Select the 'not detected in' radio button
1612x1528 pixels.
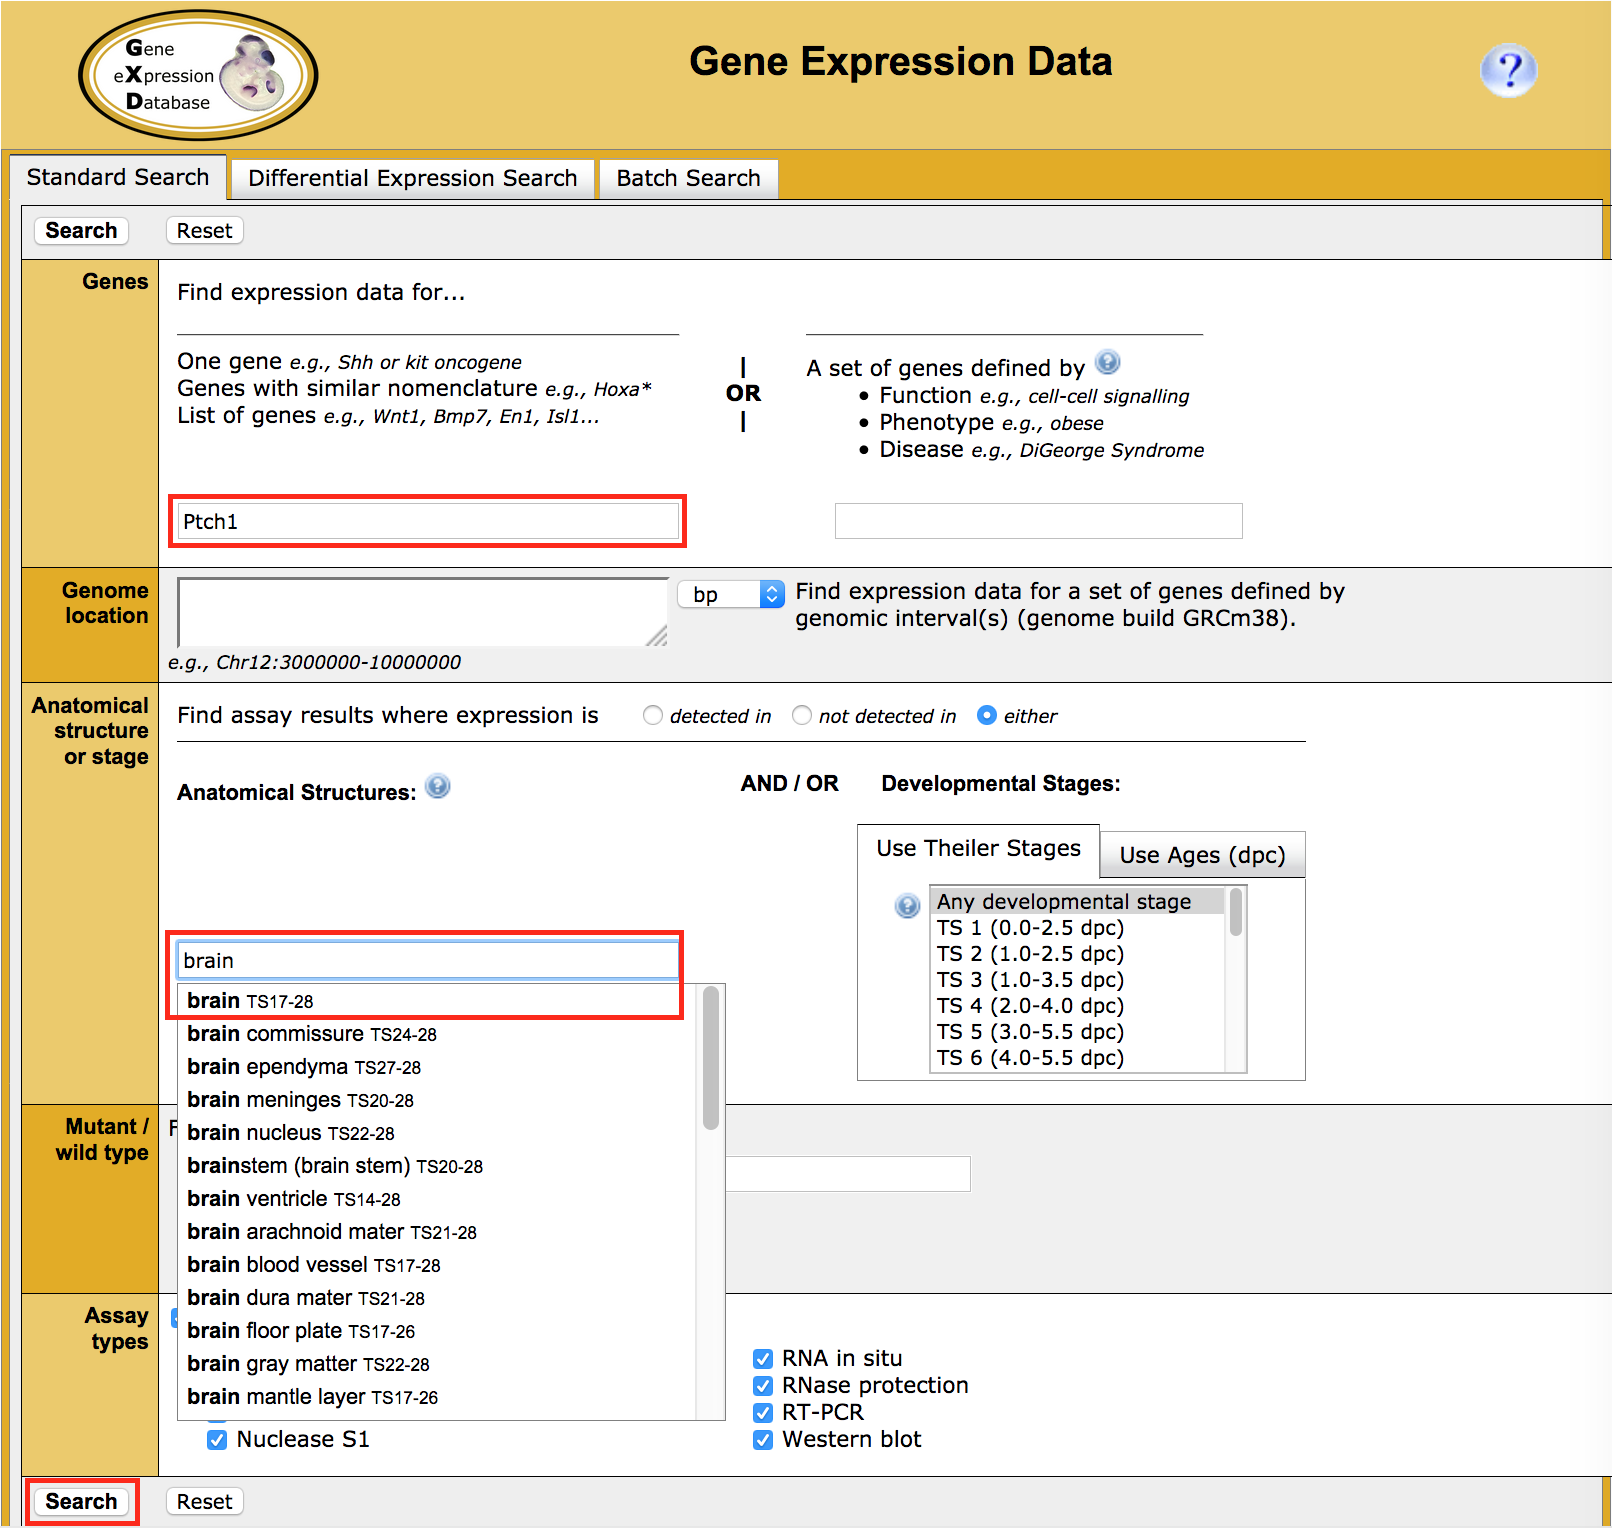tap(802, 716)
